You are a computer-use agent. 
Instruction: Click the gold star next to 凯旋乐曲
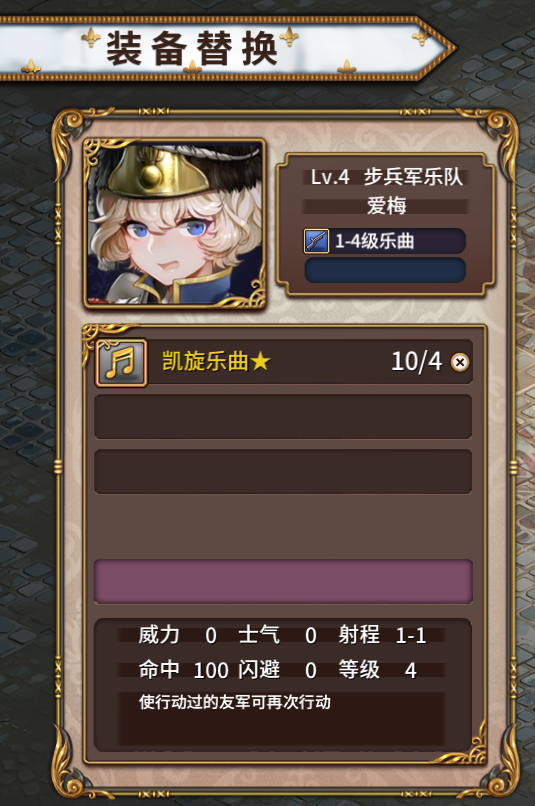coord(261,362)
